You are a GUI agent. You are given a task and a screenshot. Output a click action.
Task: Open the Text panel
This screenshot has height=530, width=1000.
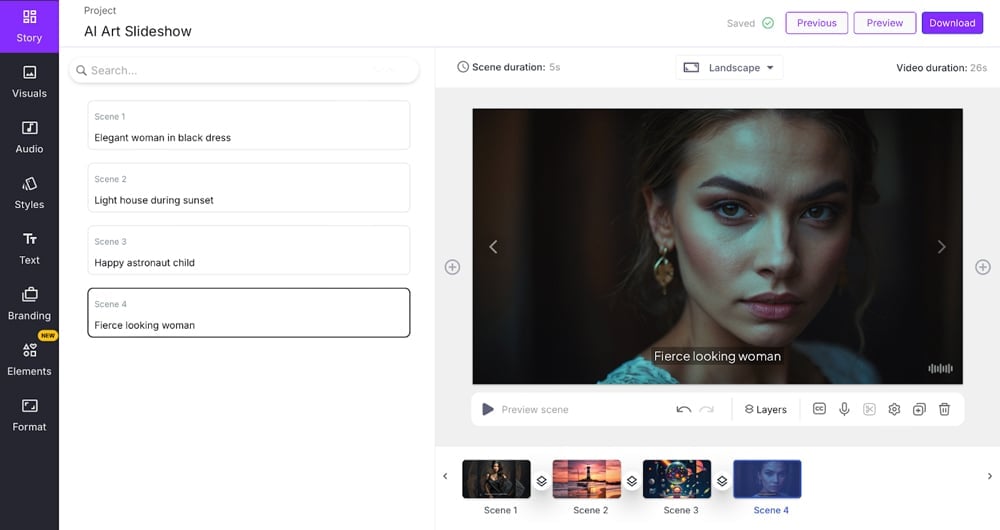29,248
